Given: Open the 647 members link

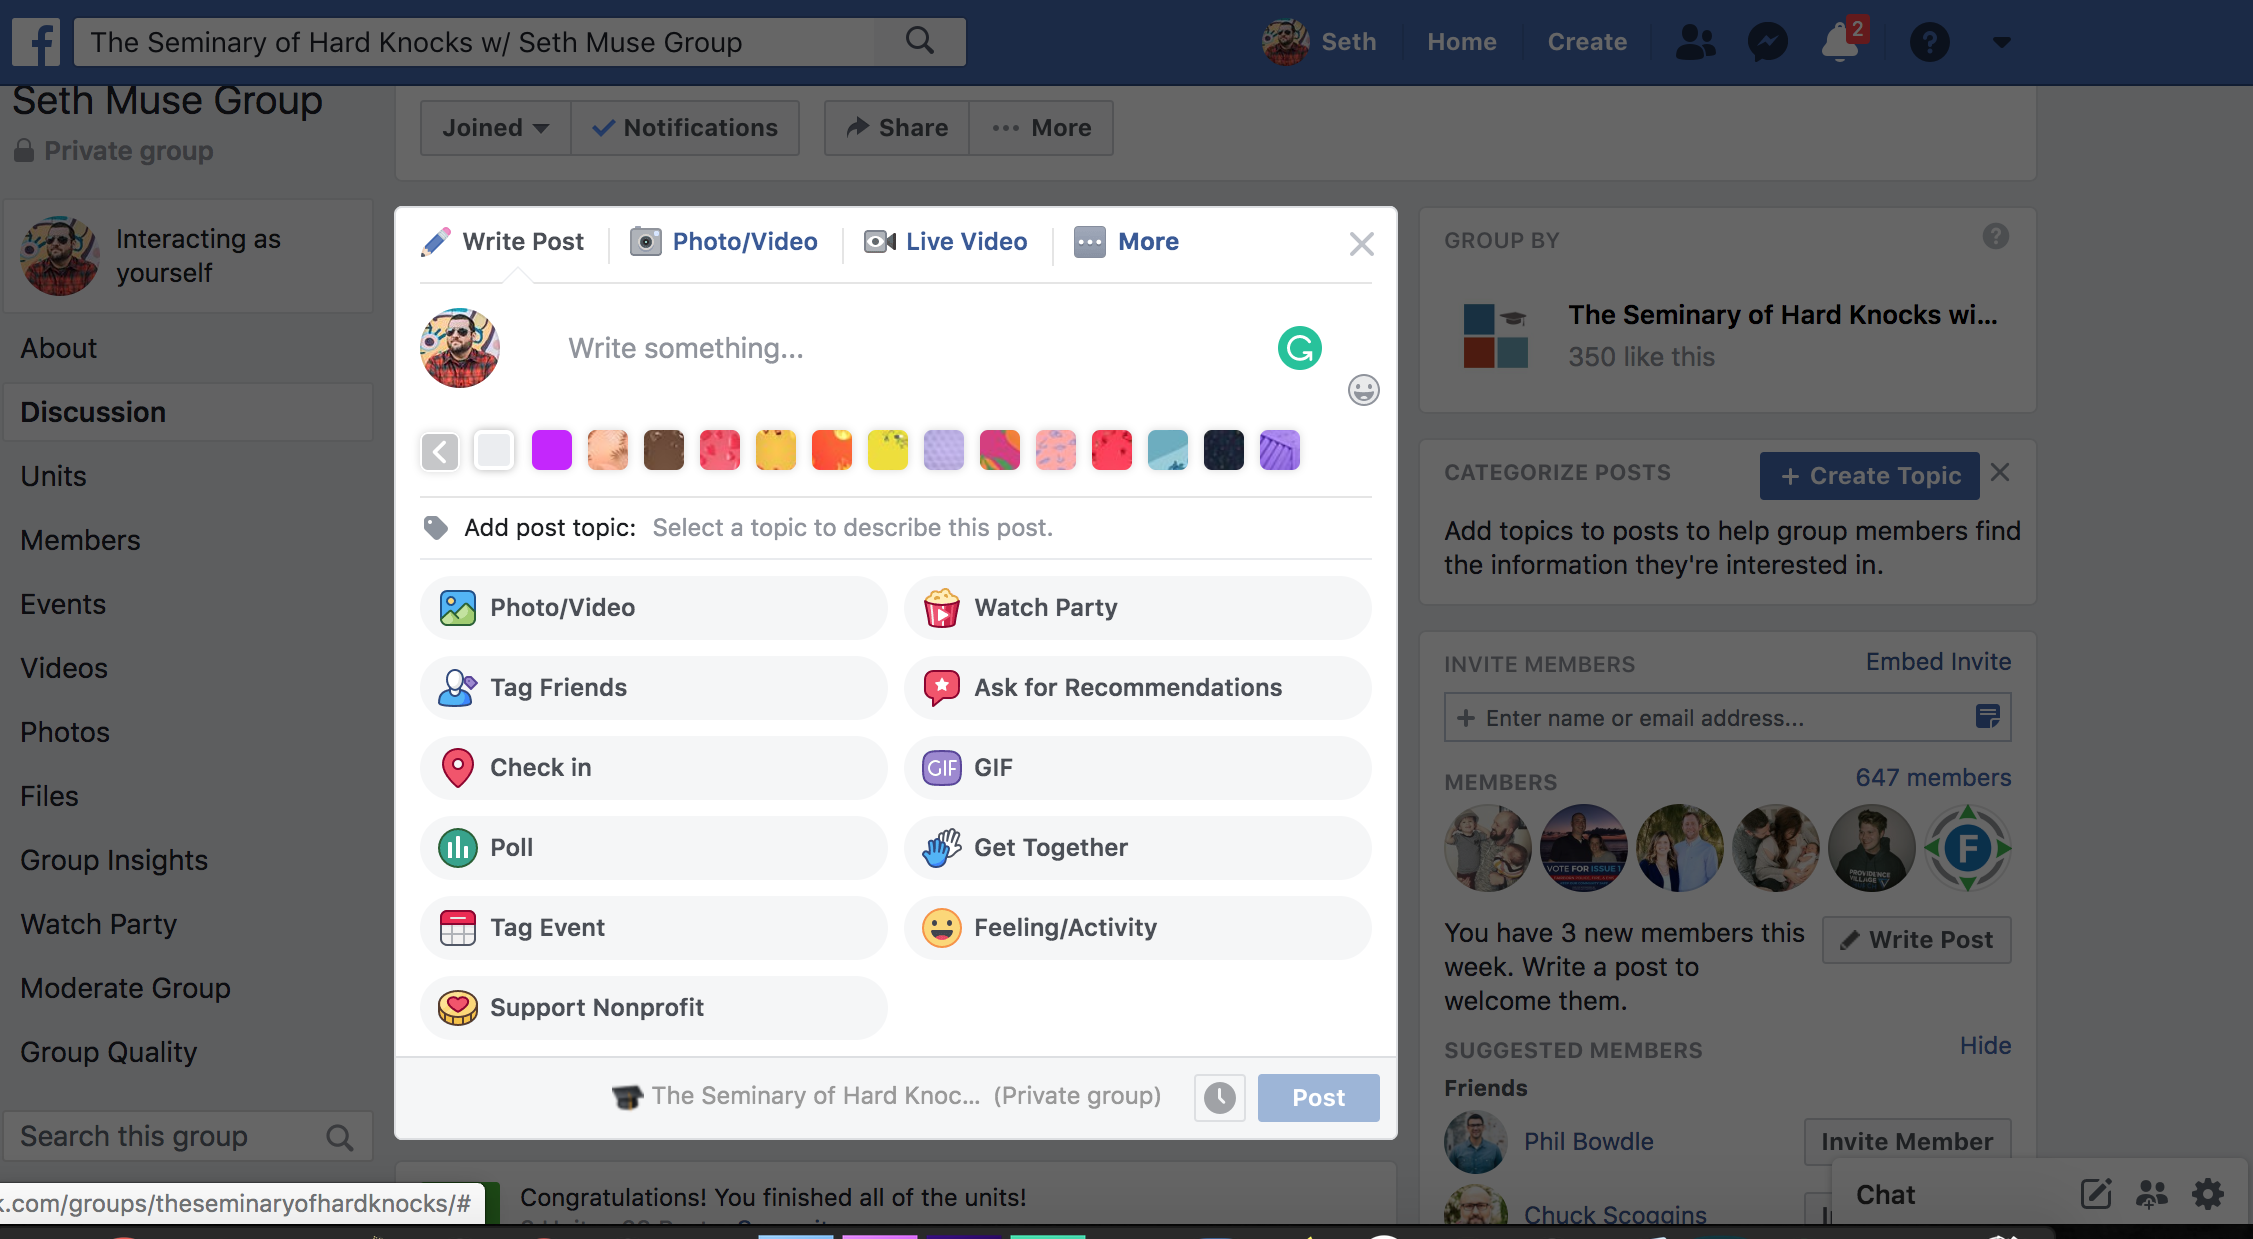Looking at the screenshot, I should click(x=1933, y=778).
